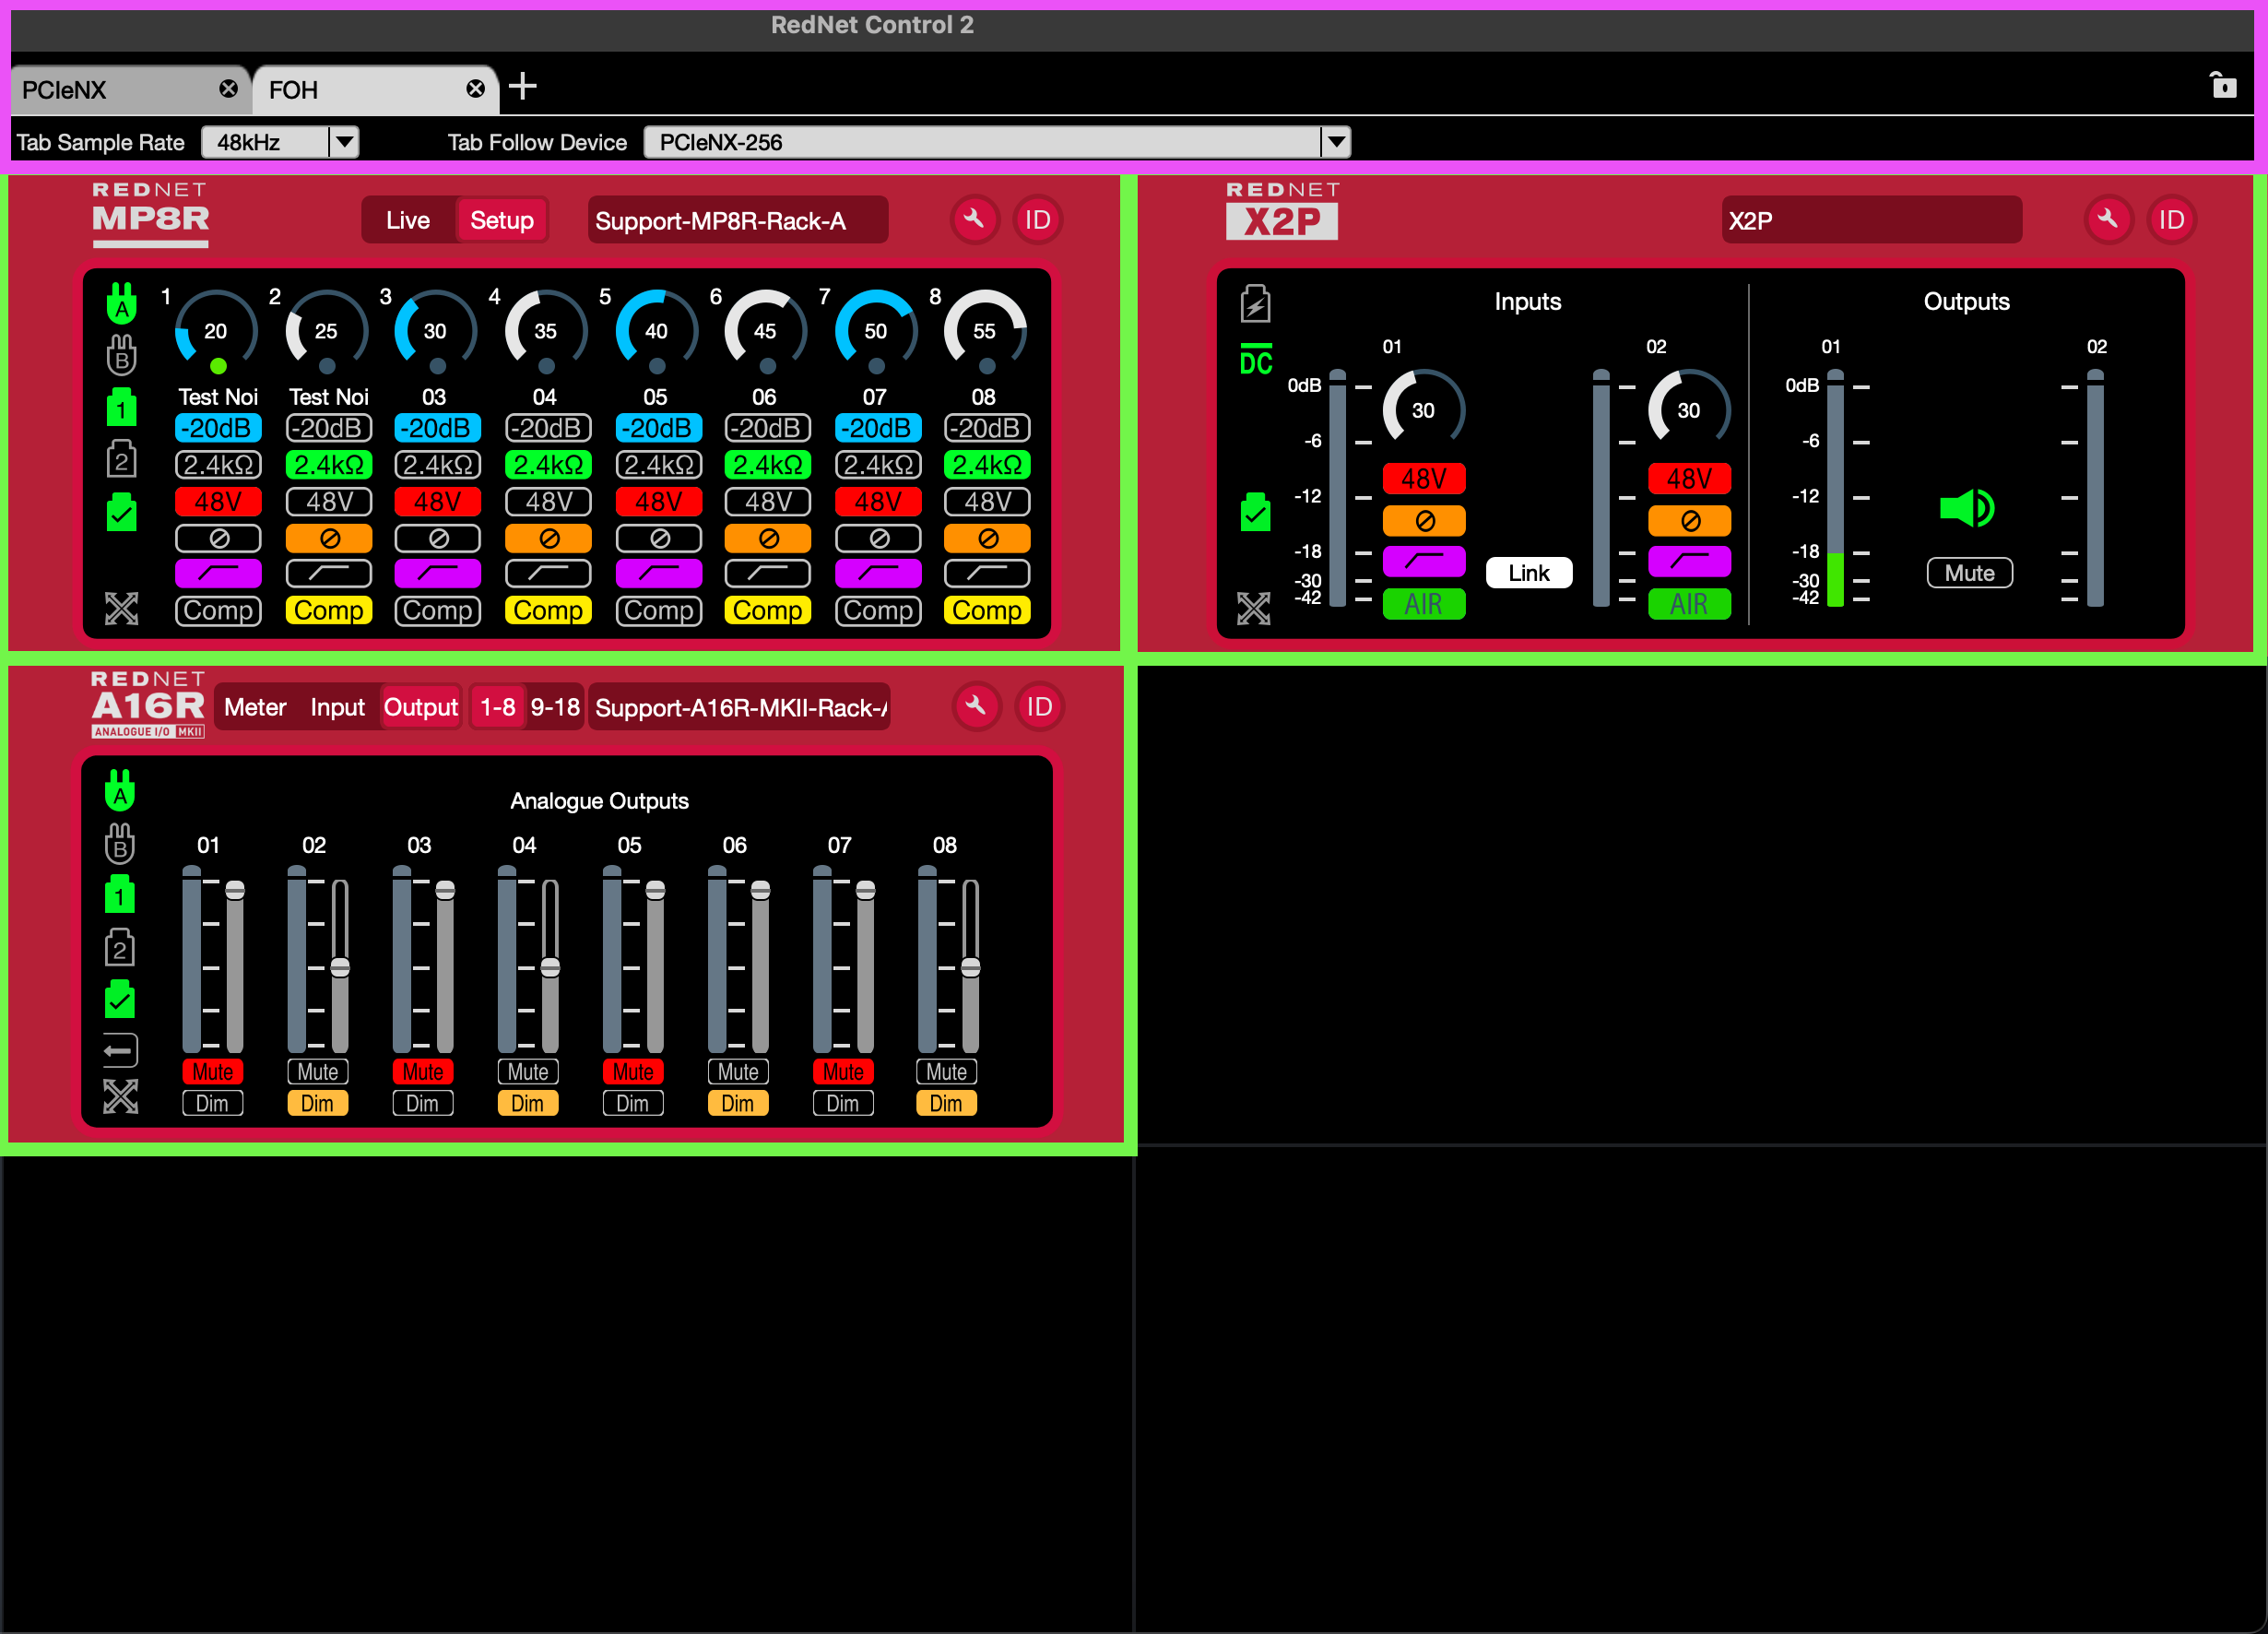Add a new tab with plus
Screen dimensions: 2268x1634
[x=522, y=87]
